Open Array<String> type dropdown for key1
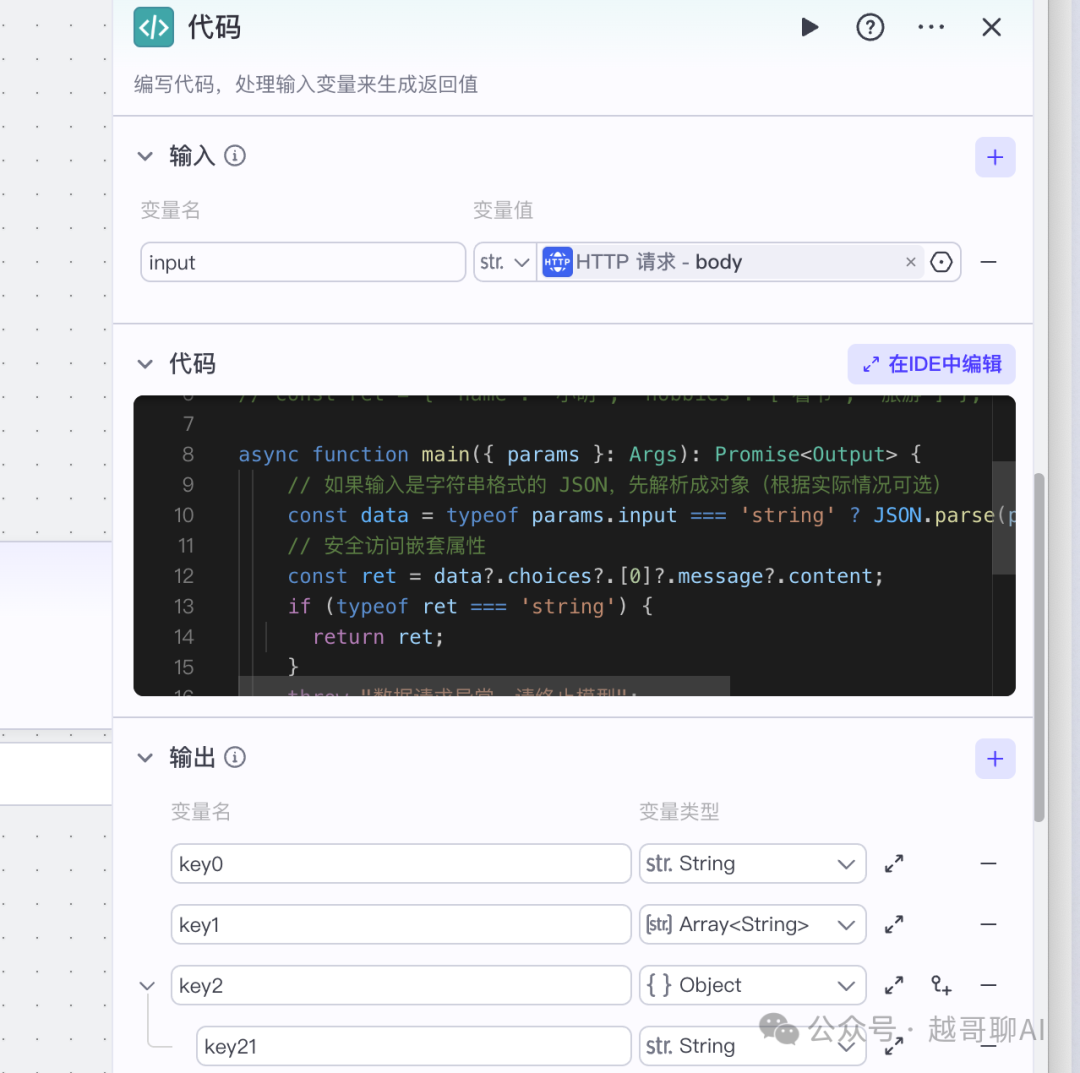Image resolution: width=1080 pixels, height=1073 pixels. pos(752,924)
